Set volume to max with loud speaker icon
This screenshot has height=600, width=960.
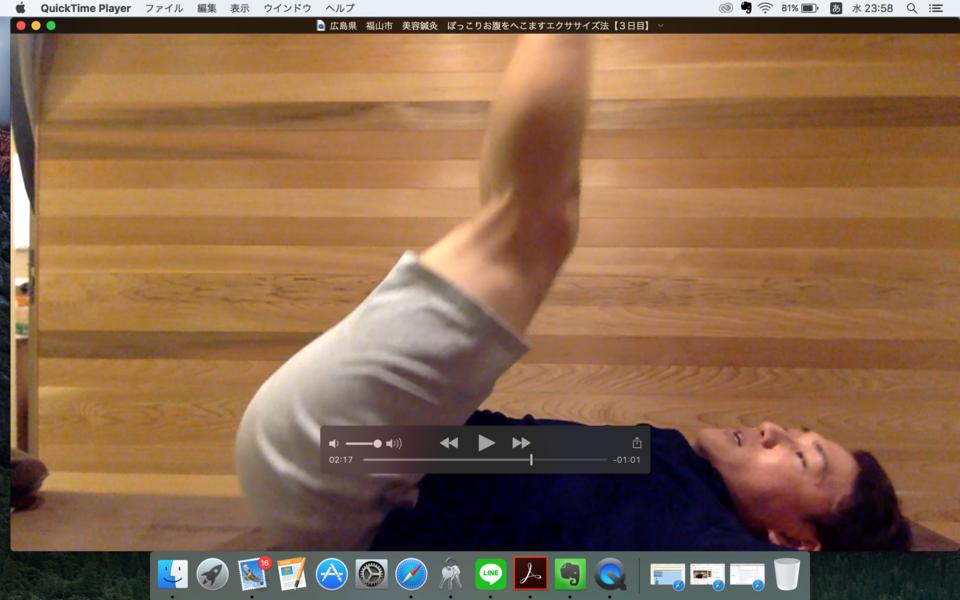click(394, 444)
